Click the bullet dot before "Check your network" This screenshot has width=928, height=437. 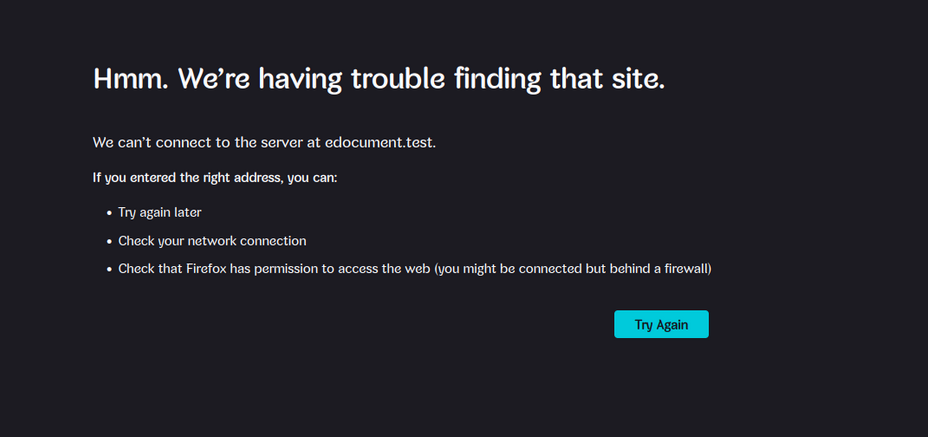click(109, 241)
